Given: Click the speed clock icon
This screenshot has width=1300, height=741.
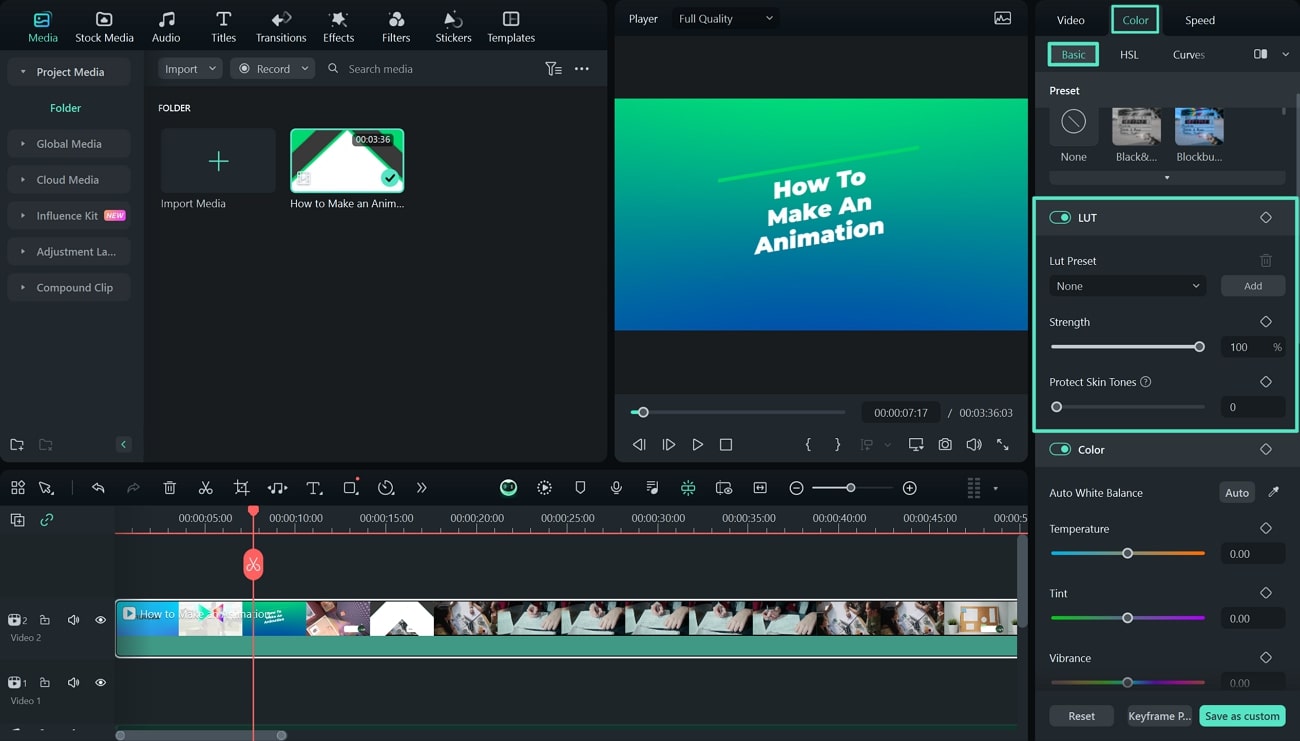Looking at the screenshot, I should coord(386,488).
